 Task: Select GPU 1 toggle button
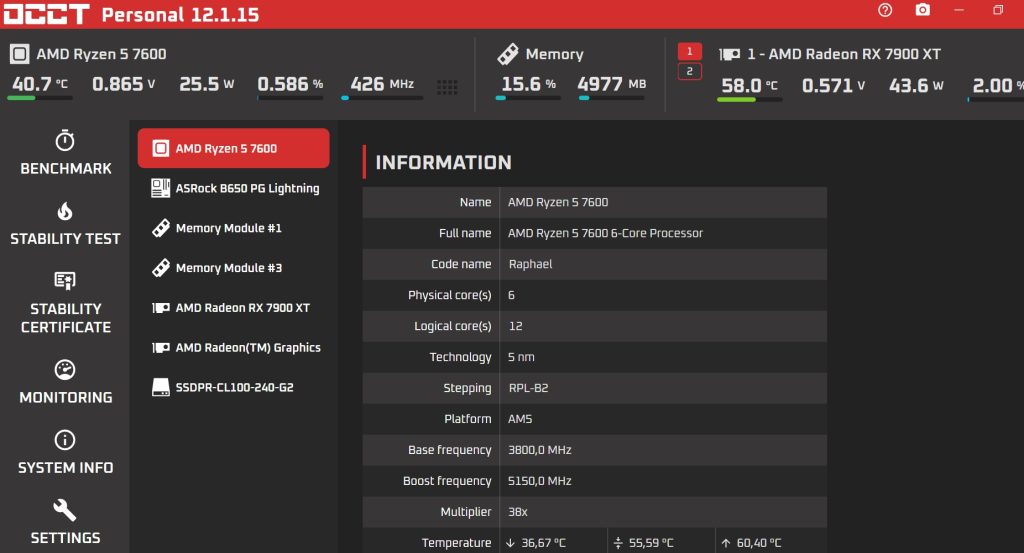[690, 52]
